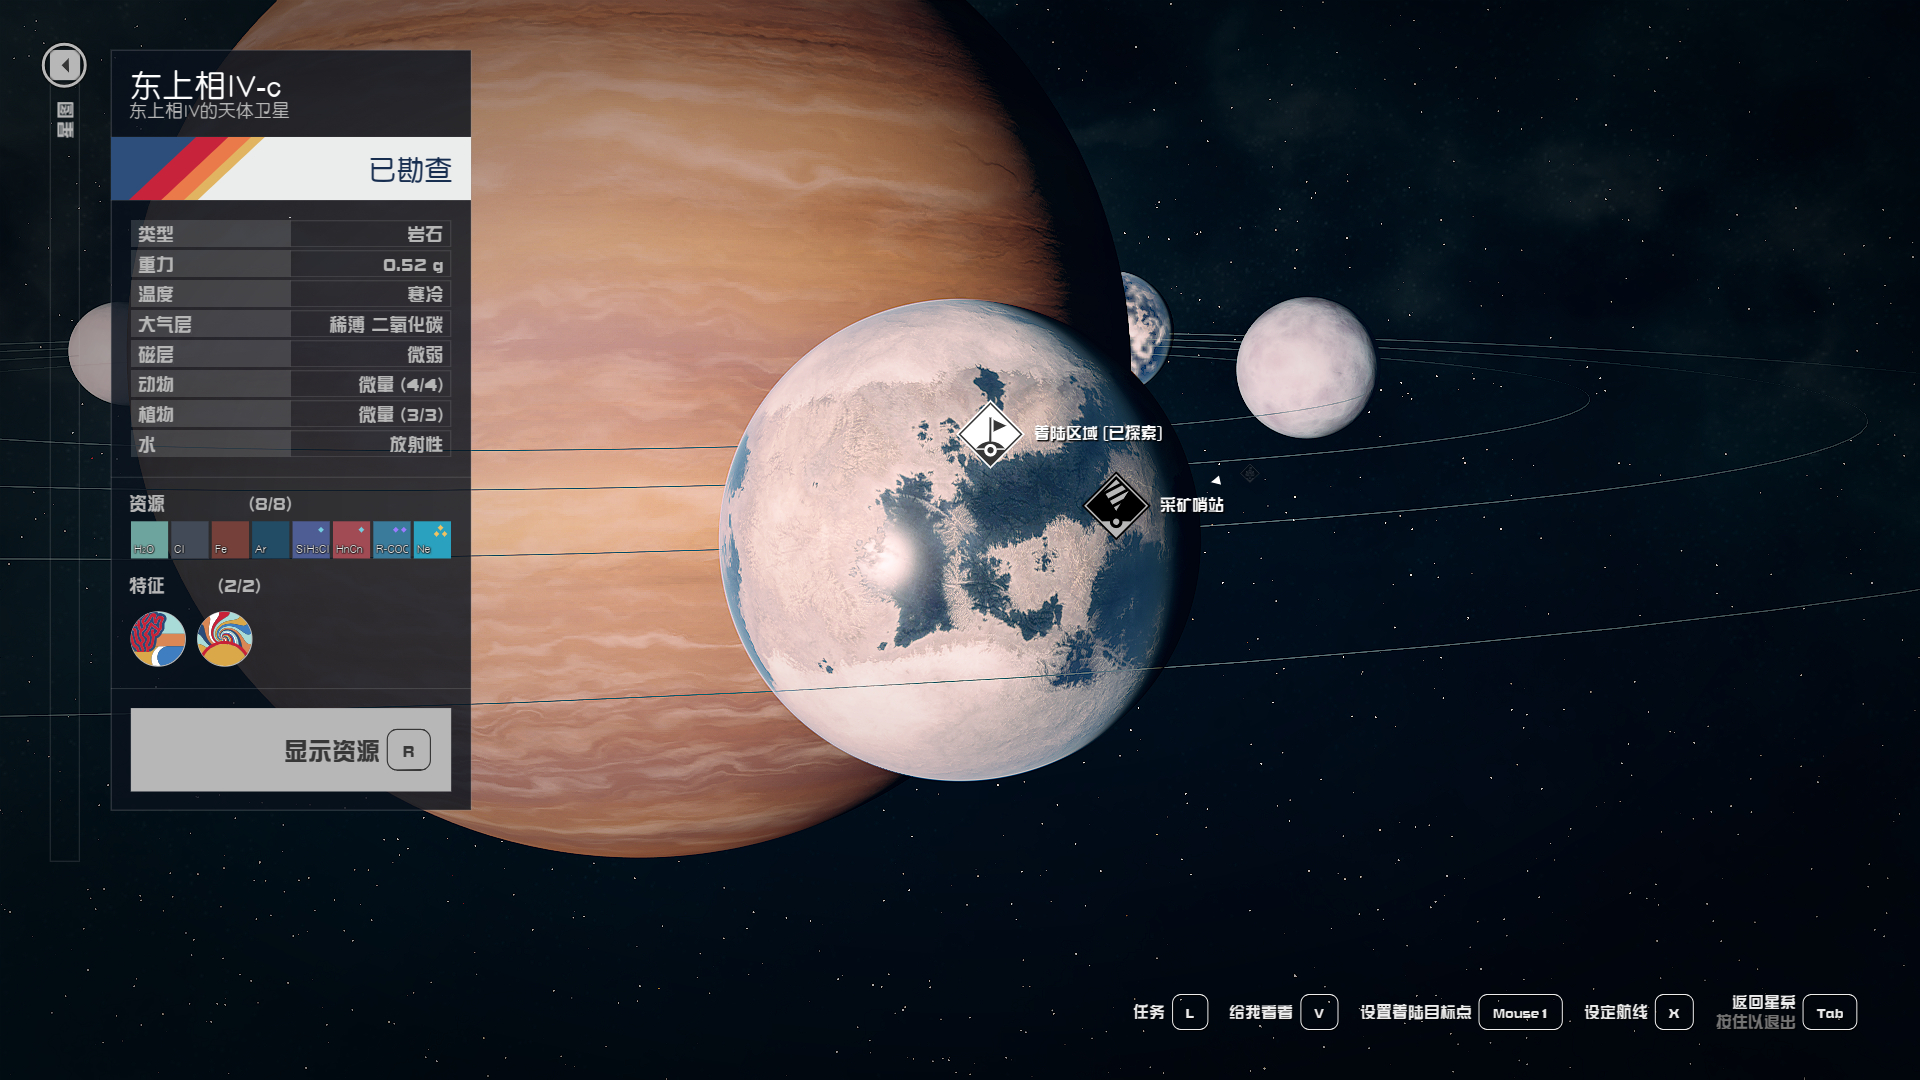
Task: Click the 重力 row showing 0.52 g
Action: [291, 264]
